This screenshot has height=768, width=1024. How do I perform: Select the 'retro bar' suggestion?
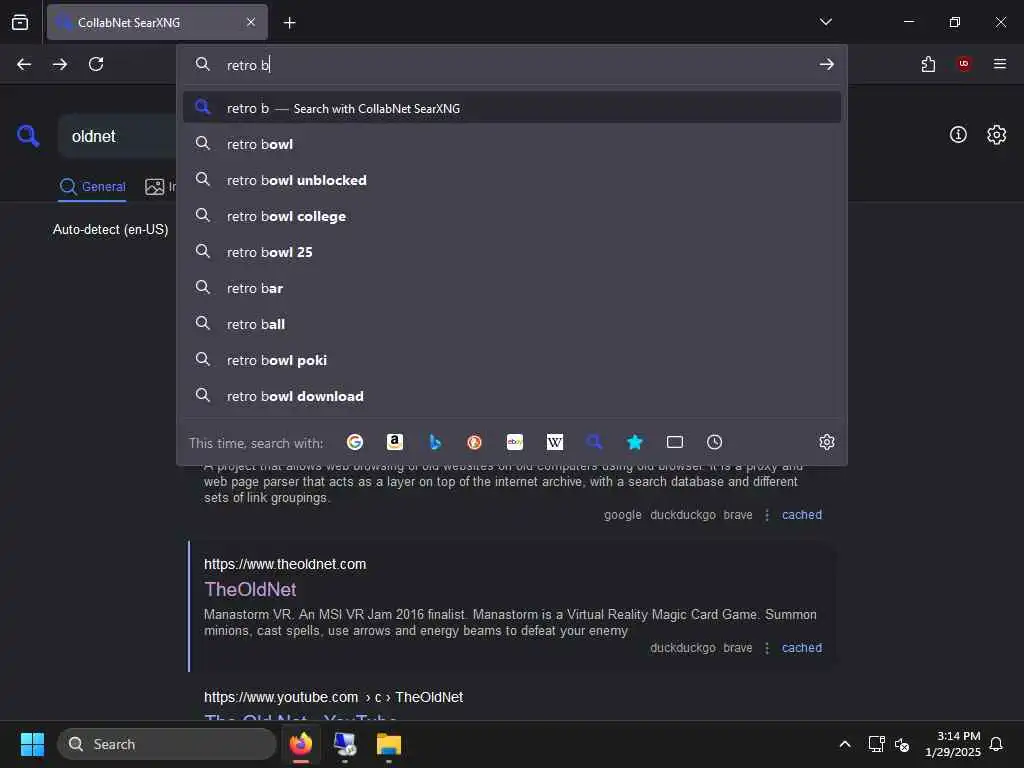(x=512, y=287)
